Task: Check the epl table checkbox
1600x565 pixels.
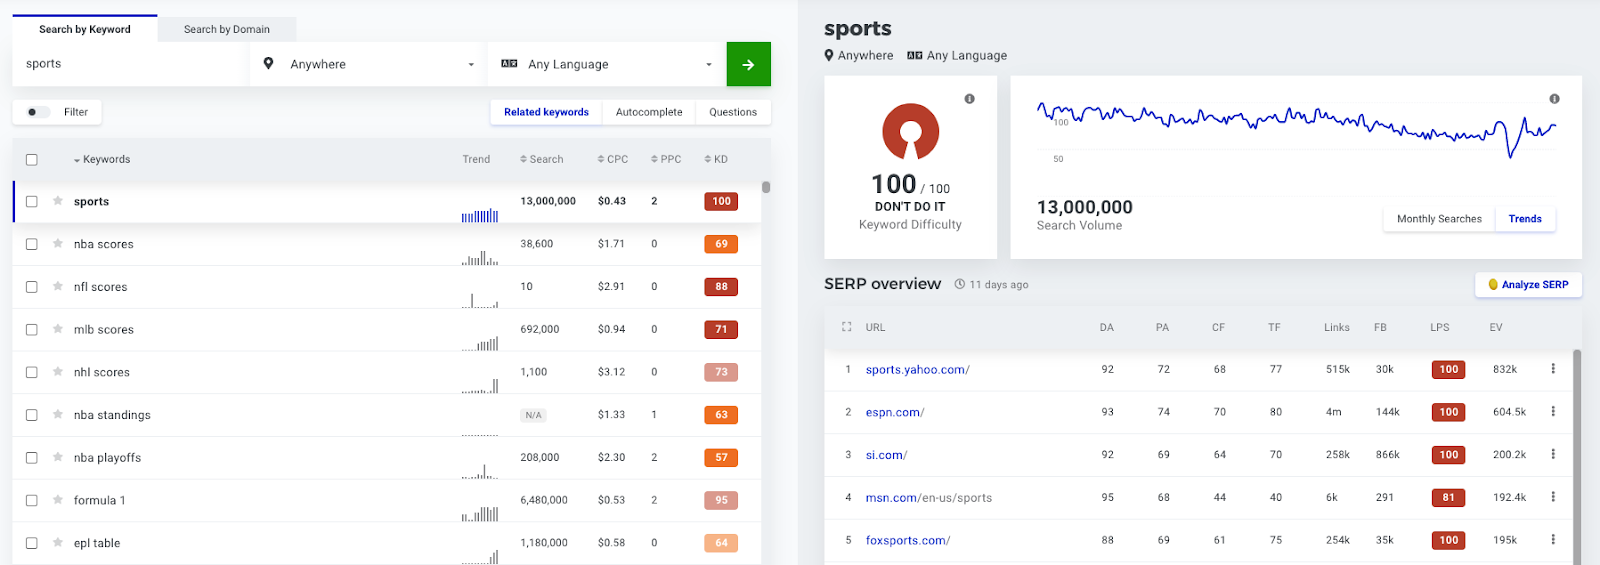Action: [32, 543]
